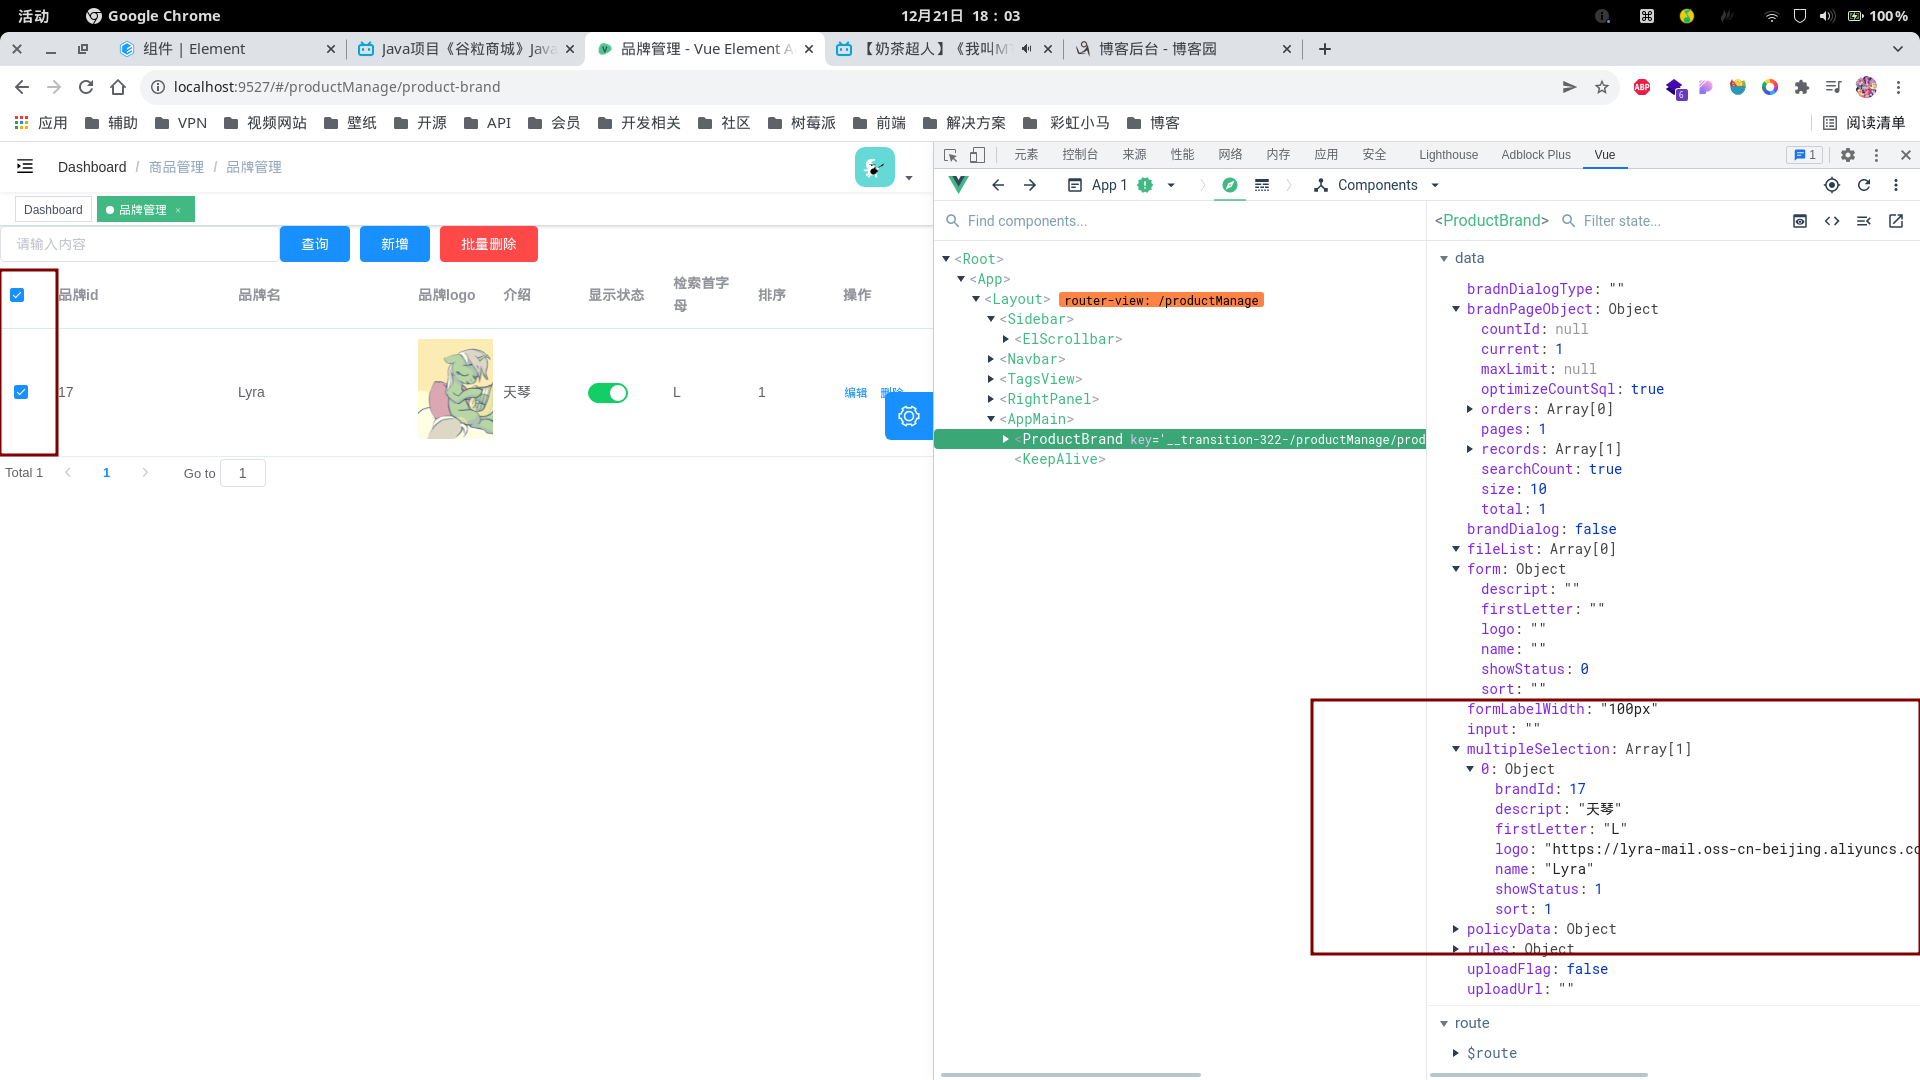Click the blue settings gear panel button
The width and height of the screenshot is (1920, 1080).
click(908, 416)
